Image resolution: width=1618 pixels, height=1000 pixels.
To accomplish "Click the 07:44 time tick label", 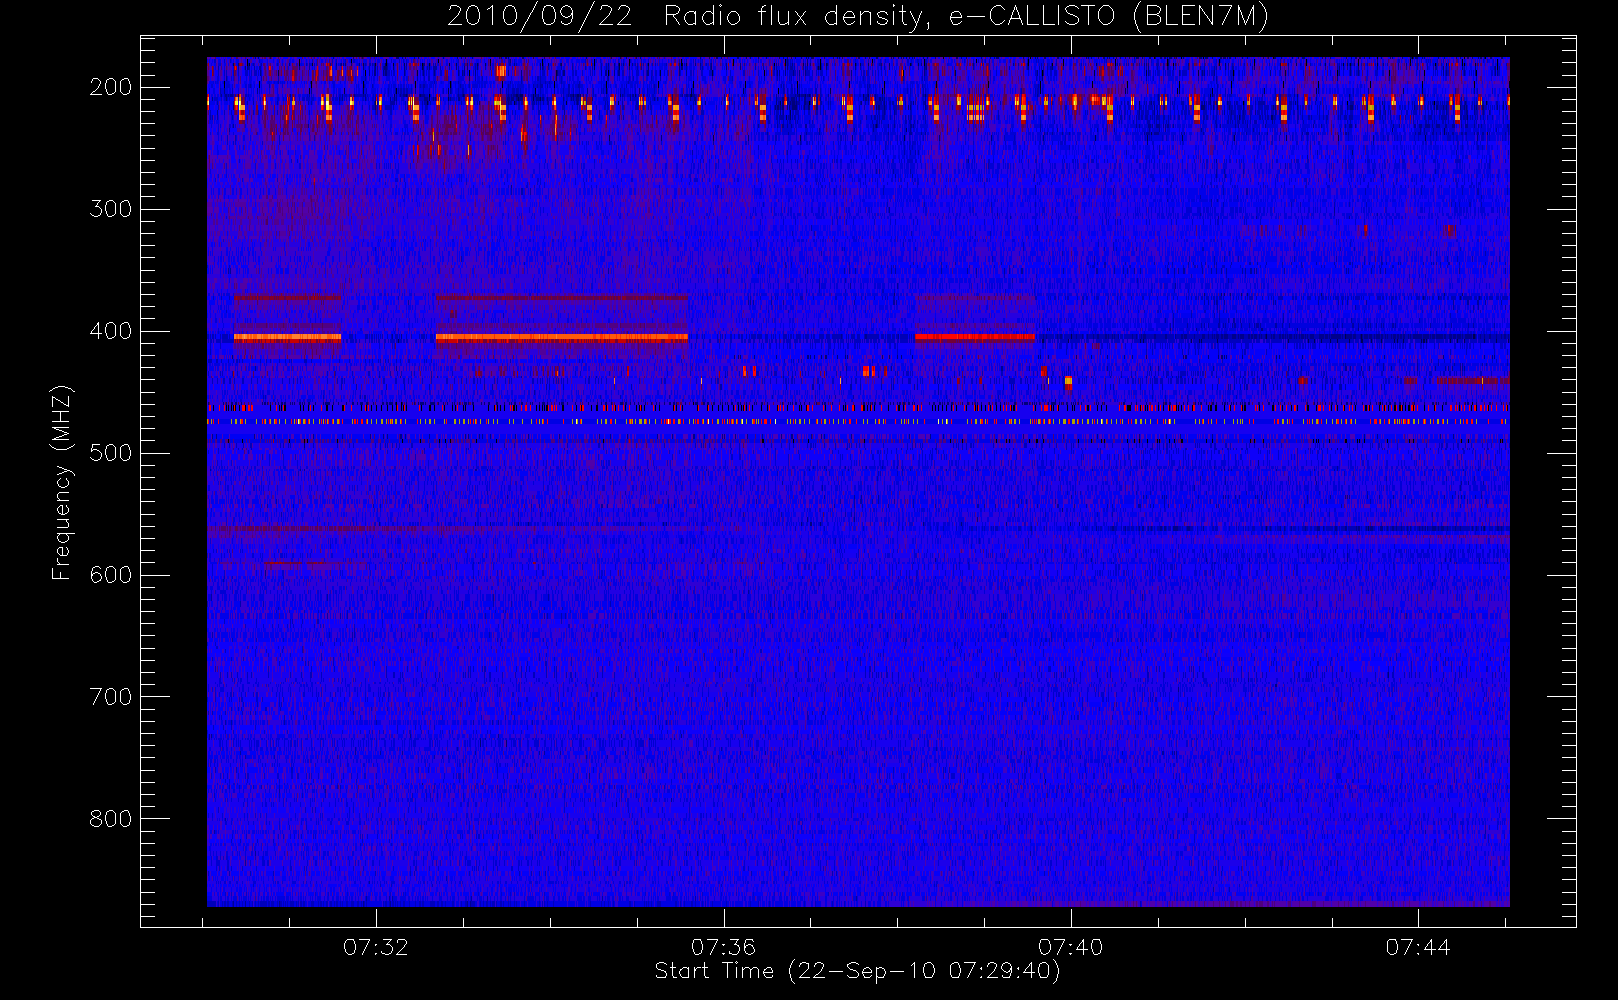I will click(x=1418, y=947).
